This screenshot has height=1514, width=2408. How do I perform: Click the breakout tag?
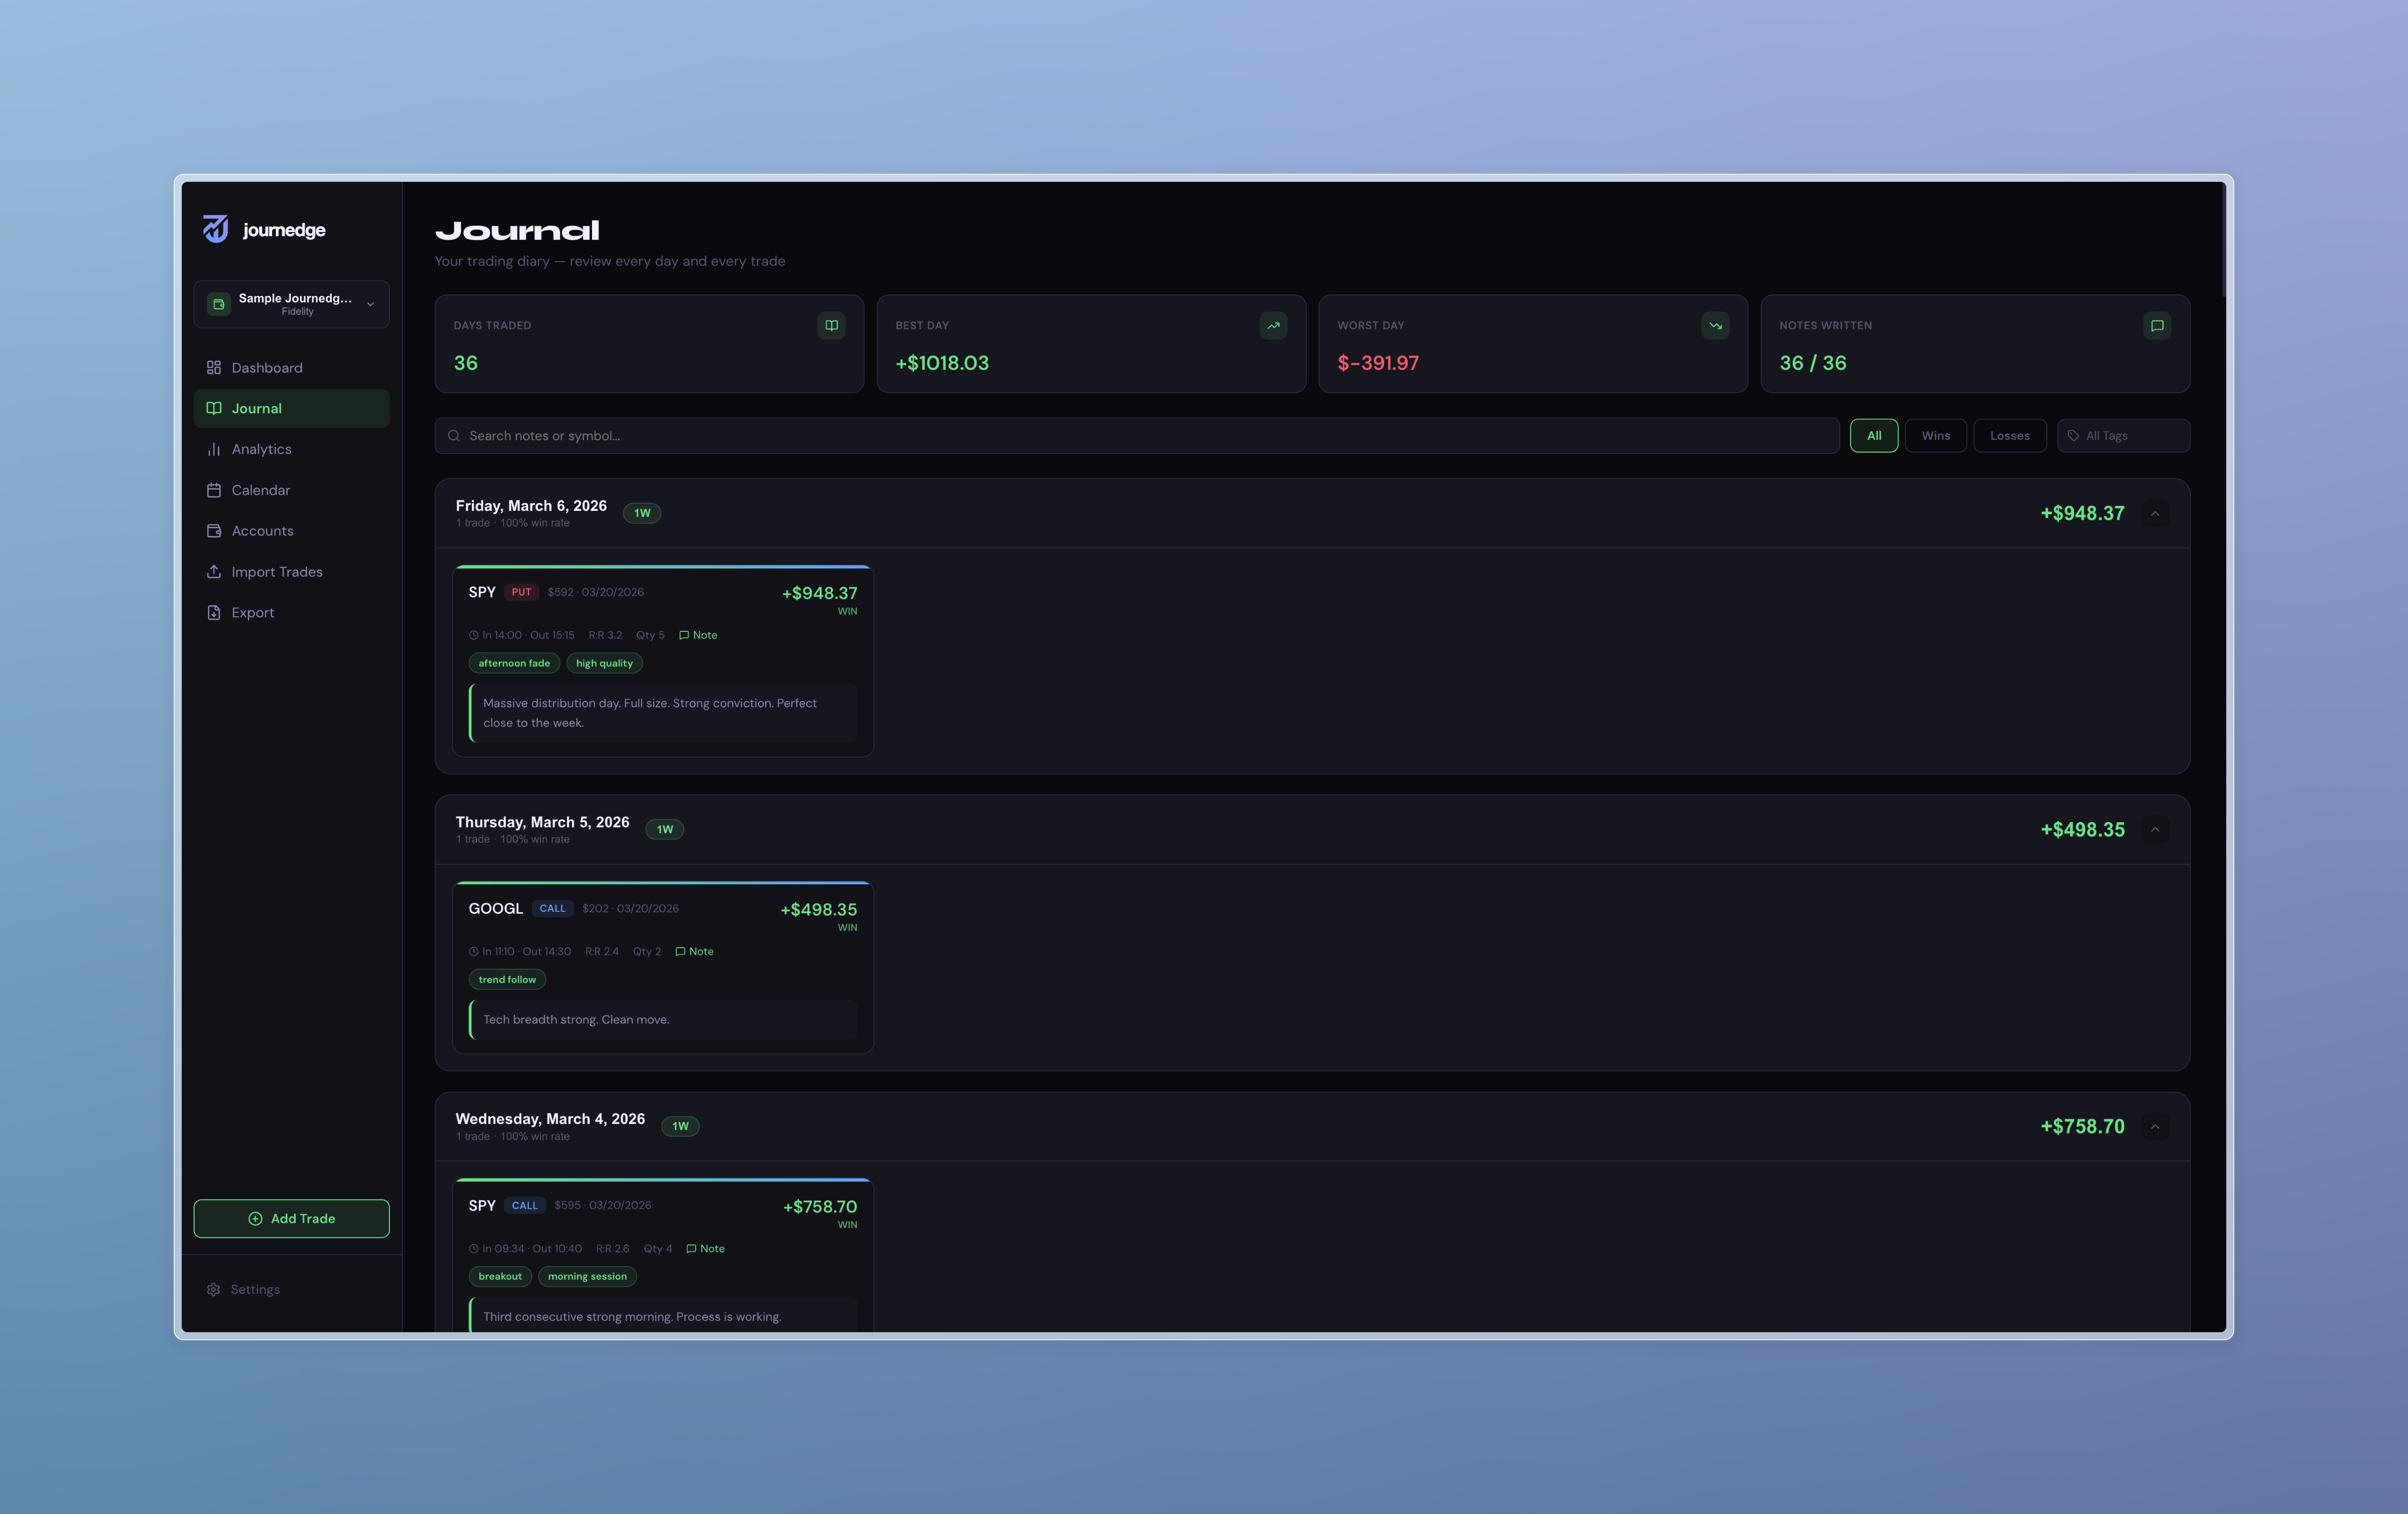pos(500,1277)
